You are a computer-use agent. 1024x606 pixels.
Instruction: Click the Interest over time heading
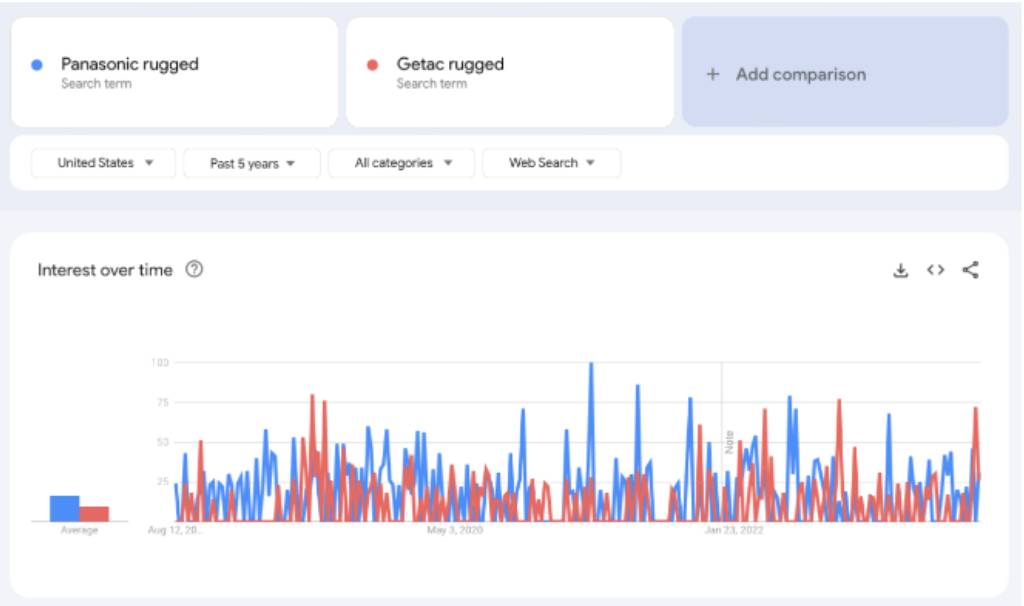point(105,270)
